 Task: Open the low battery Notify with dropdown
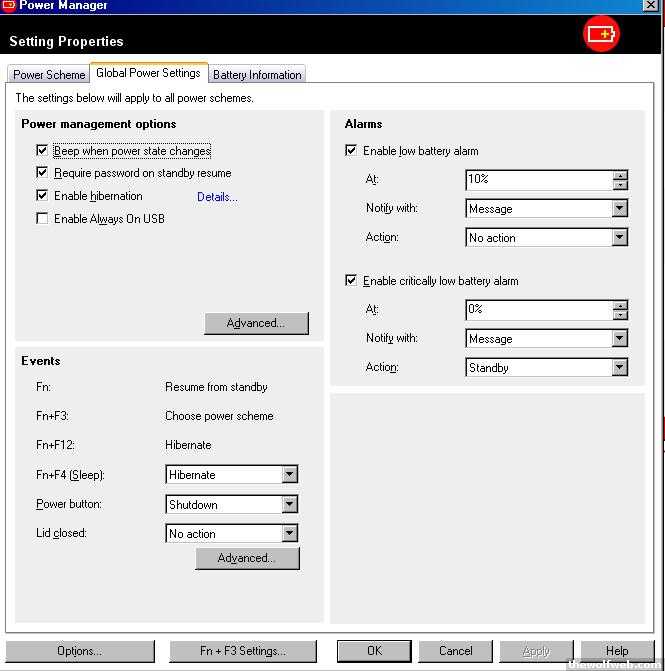[x=619, y=209]
